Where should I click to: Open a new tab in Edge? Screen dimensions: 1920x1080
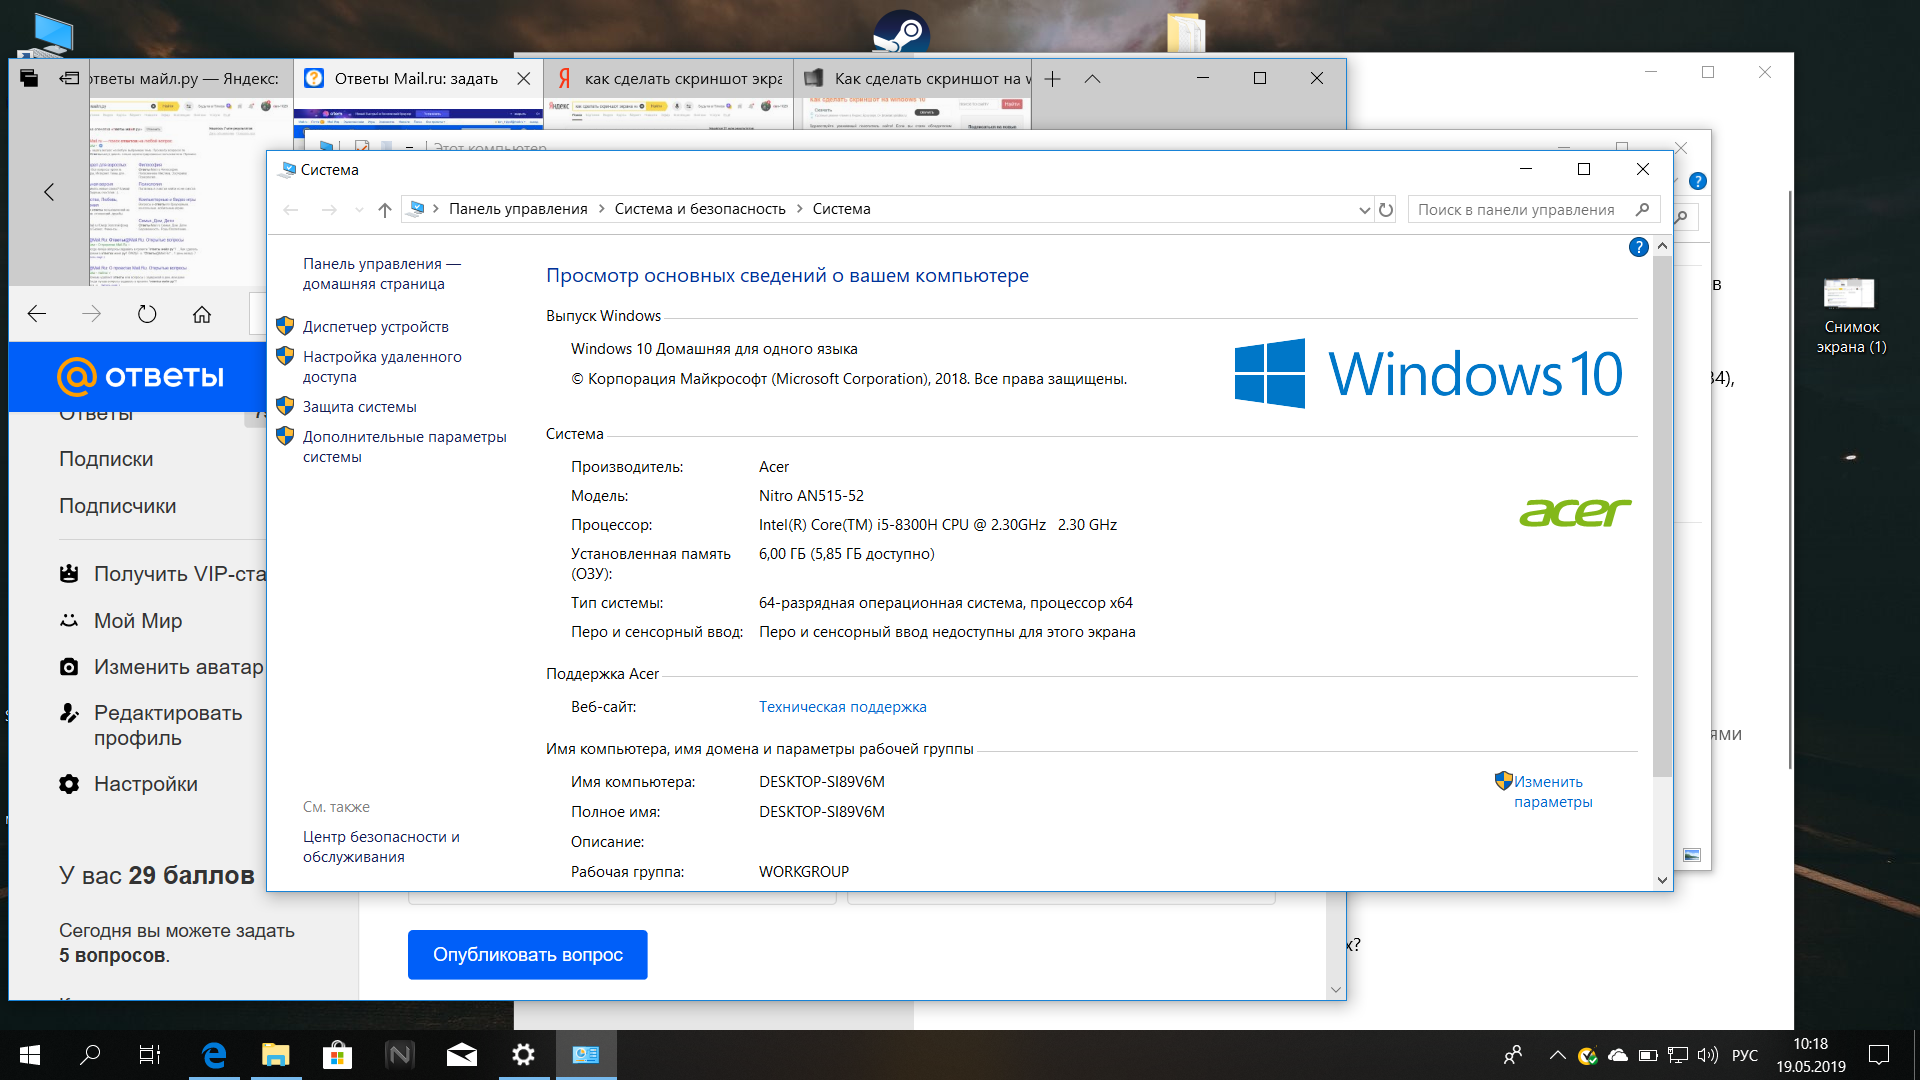[1052, 79]
